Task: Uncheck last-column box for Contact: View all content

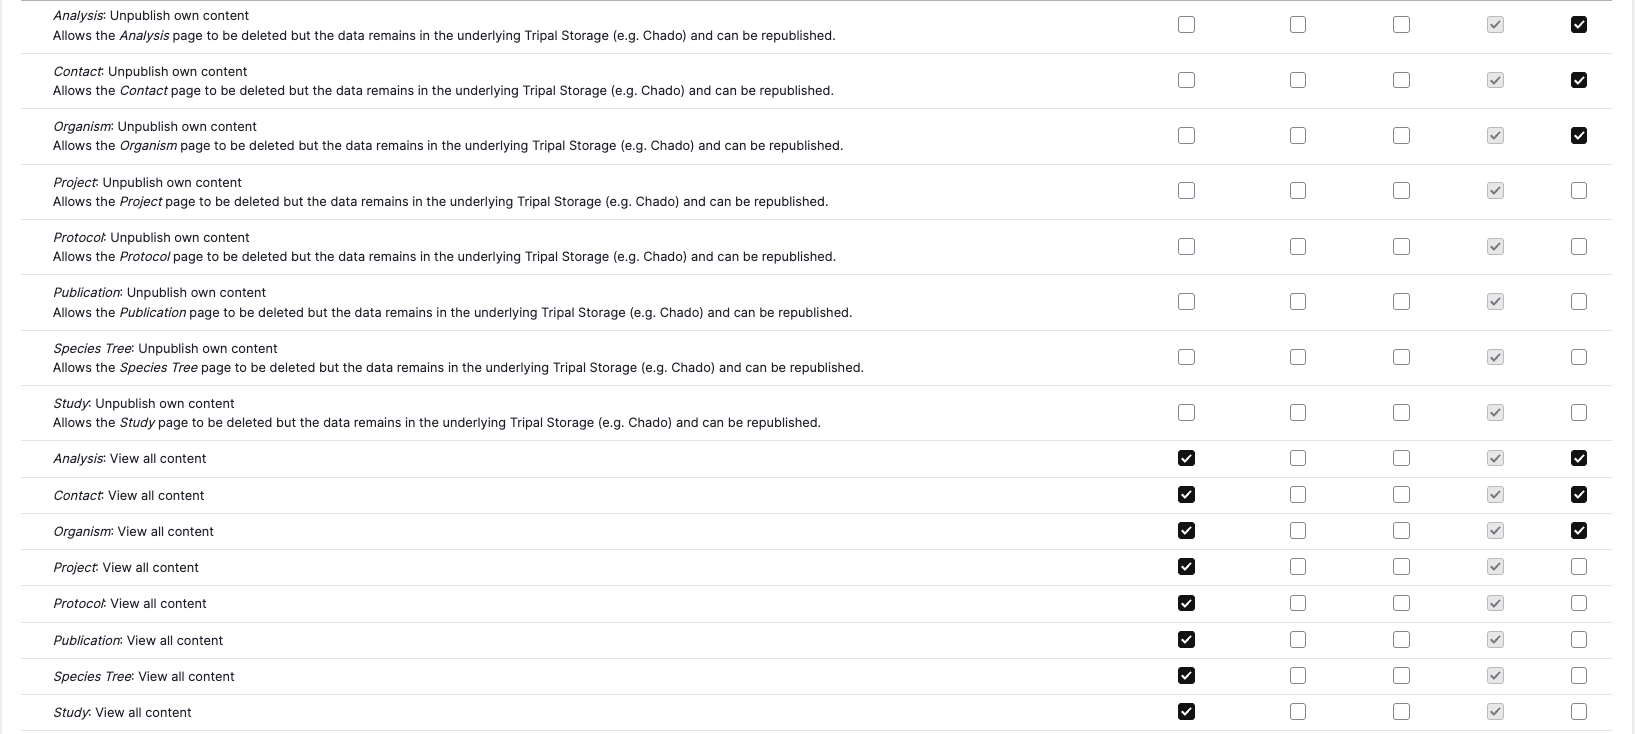Action: [1578, 494]
